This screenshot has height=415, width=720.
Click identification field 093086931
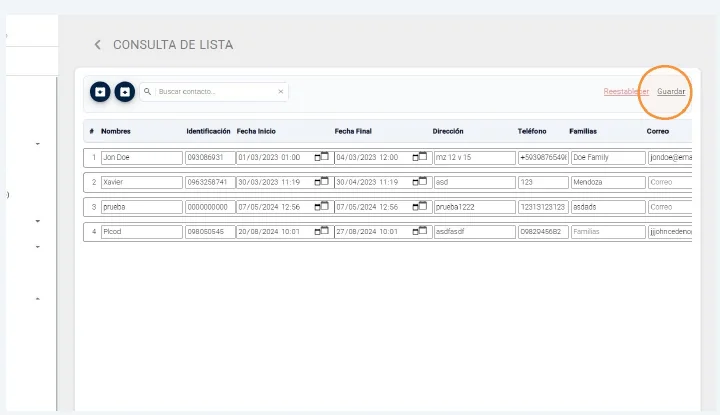point(210,157)
